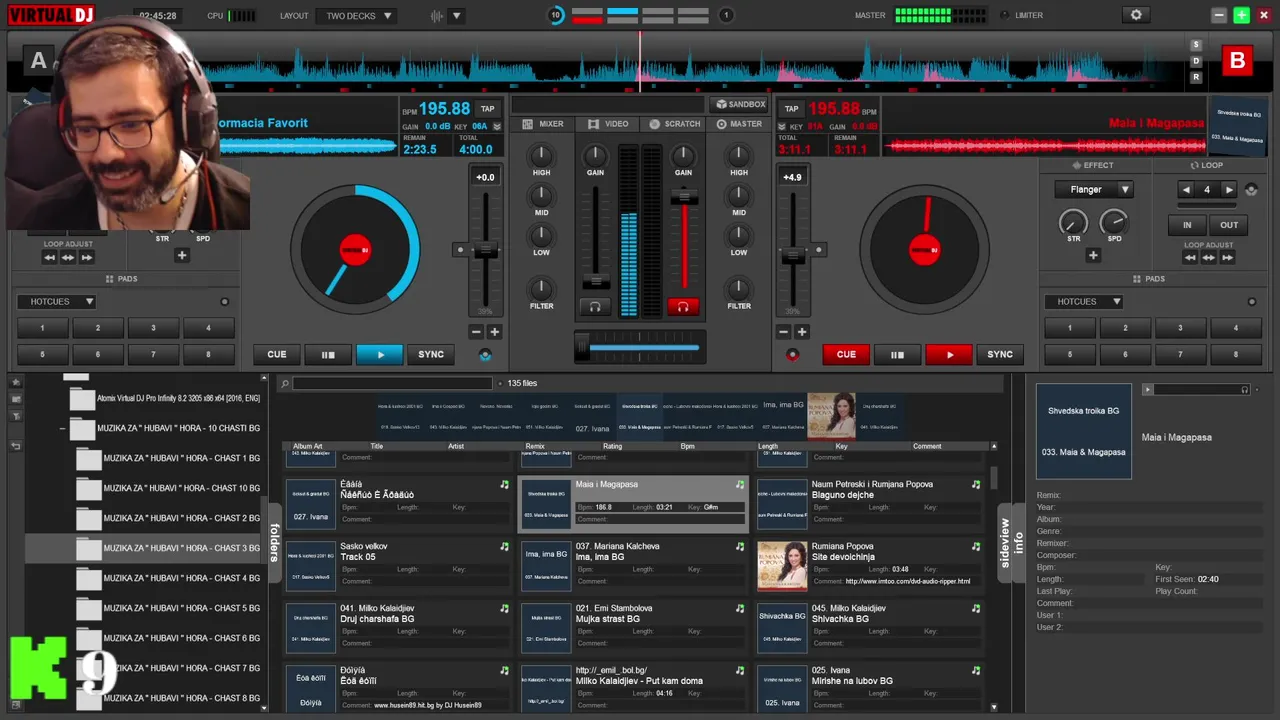Viewport: 1280px width, 720px height.
Task: Click the back arrow icon in browser sidebar
Action: pos(16,445)
